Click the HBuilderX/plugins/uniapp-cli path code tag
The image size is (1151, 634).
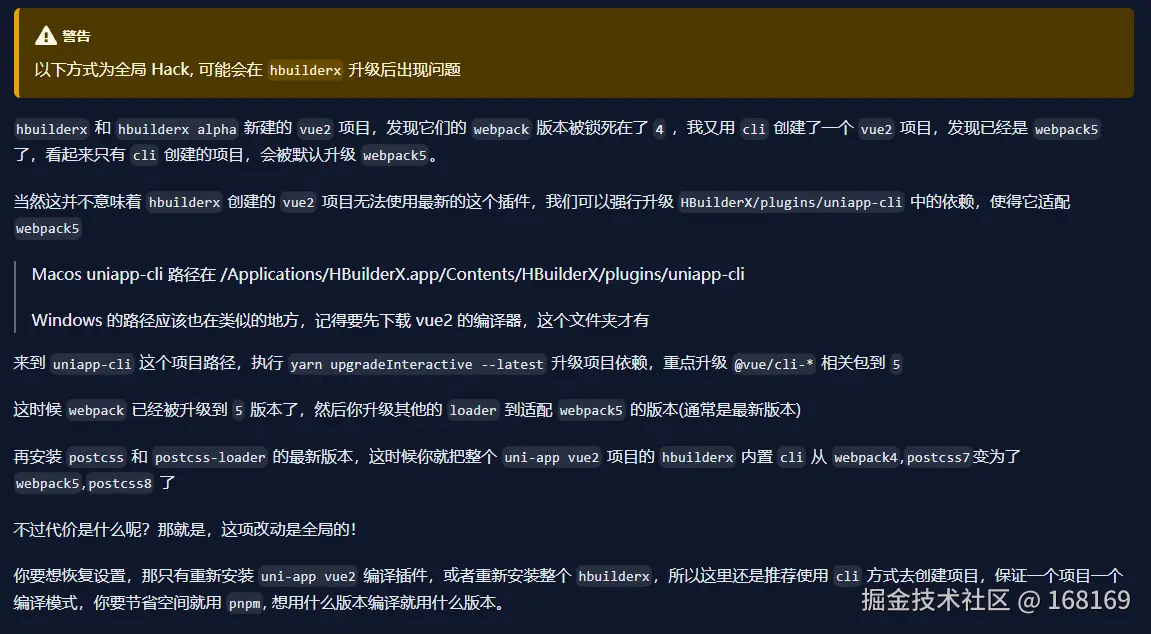pyautogui.click(x=791, y=201)
